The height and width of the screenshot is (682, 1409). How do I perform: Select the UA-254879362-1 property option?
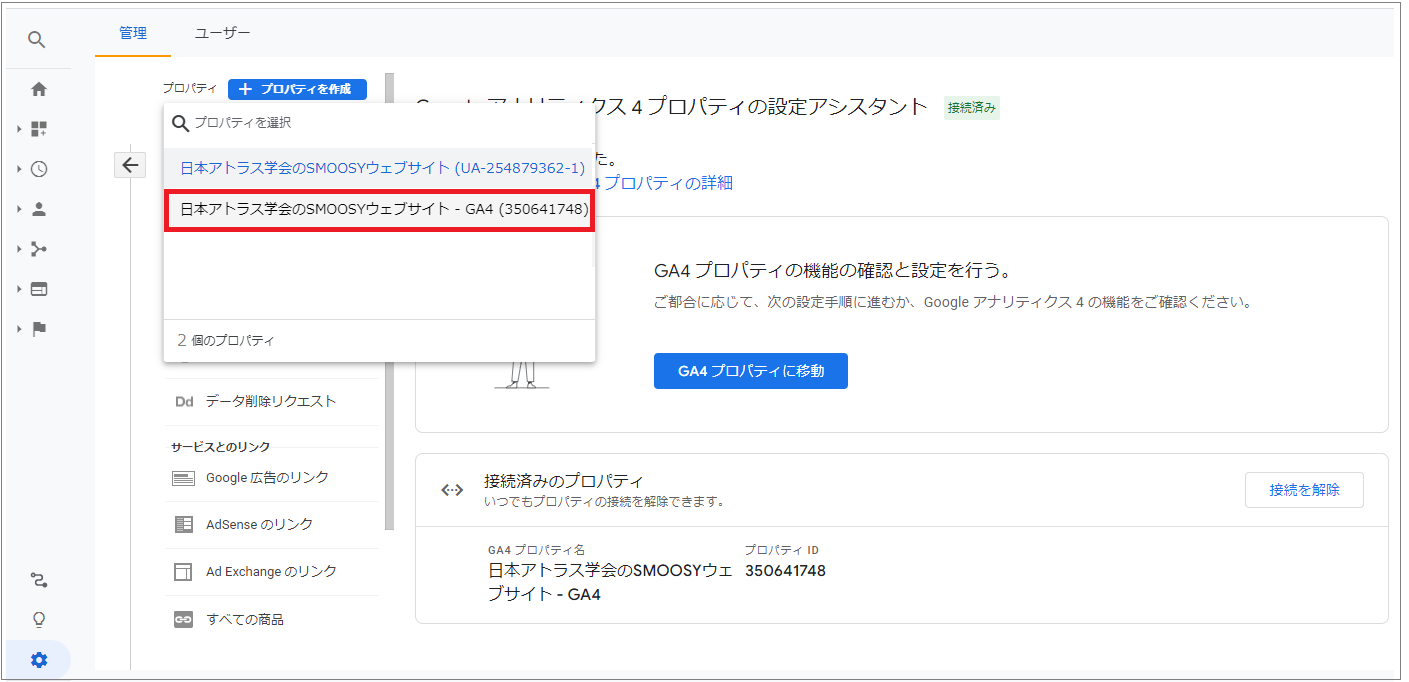[x=380, y=168]
